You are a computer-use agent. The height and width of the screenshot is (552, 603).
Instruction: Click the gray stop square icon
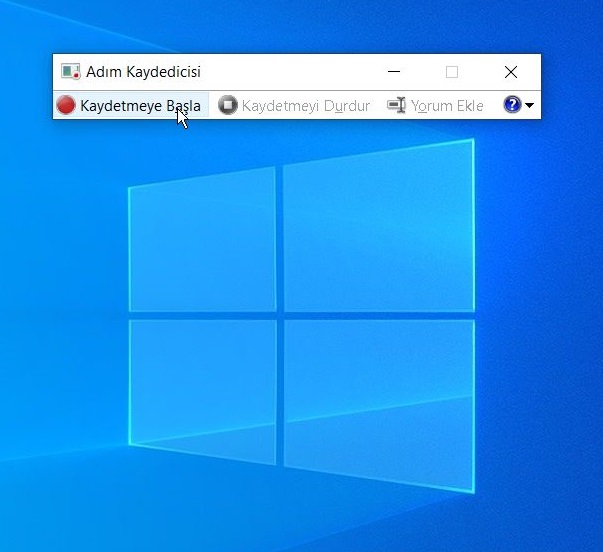pos(228,105)
